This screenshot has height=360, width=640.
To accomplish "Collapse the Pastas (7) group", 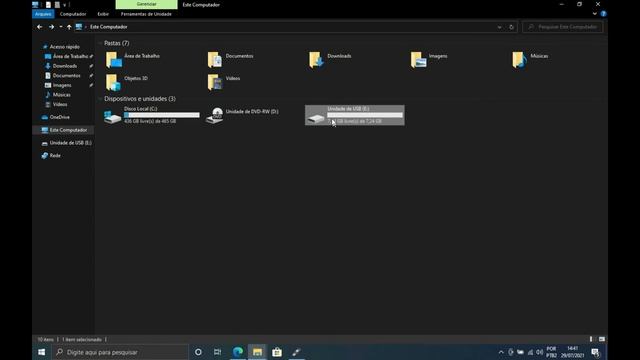I will click(100, 43).
